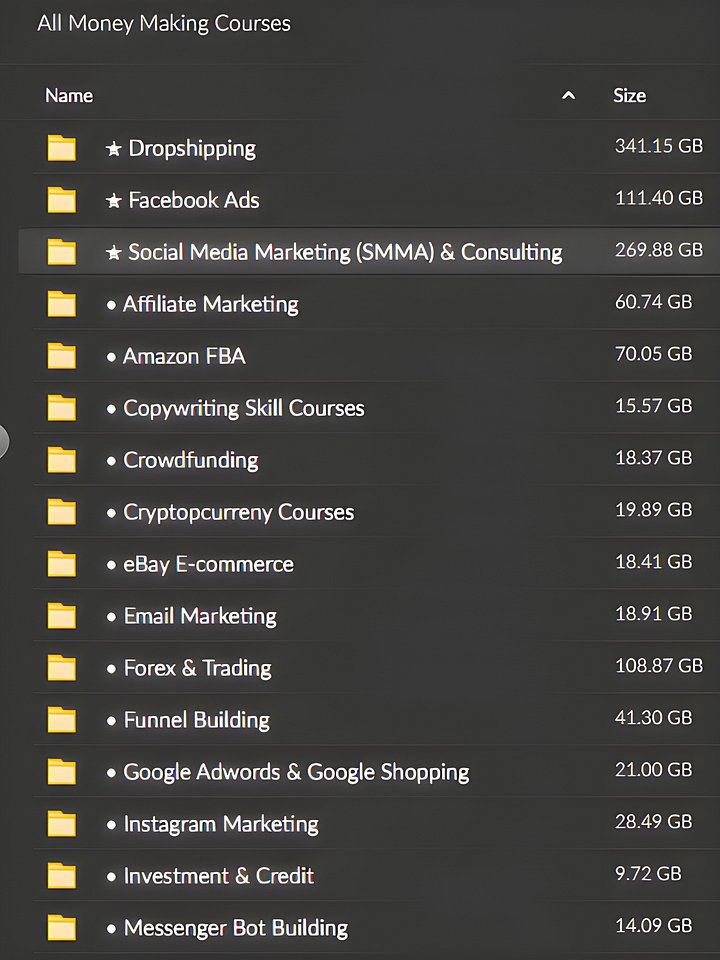Click the Crowdfunding folder icon
This screenshot has height=960, width=720.
(62, 460)
